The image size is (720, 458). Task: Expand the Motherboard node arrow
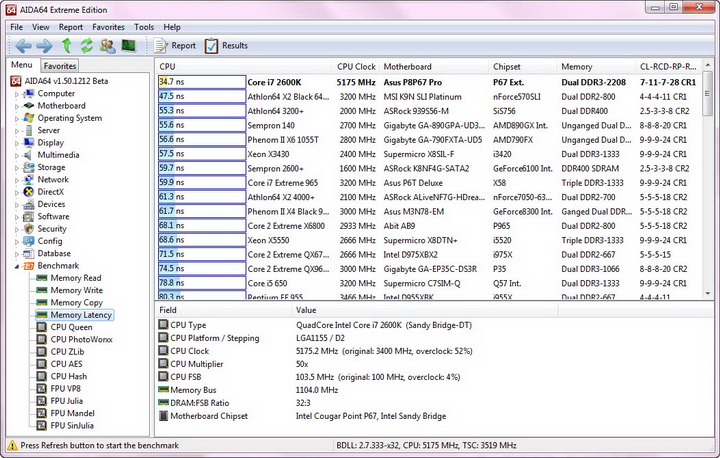[x=17, y=106]
